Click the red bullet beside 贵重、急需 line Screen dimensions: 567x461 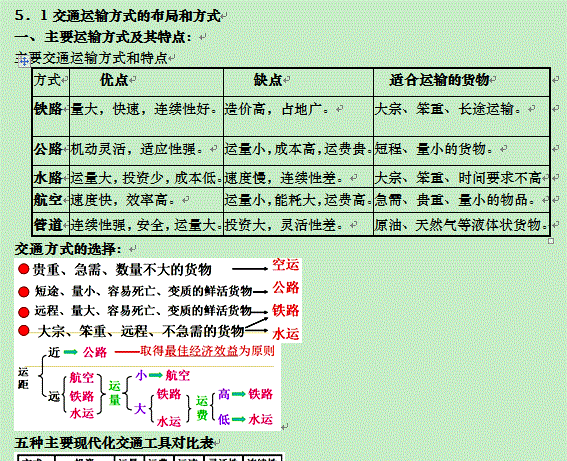pyautogui.click(x=24, y=269)
